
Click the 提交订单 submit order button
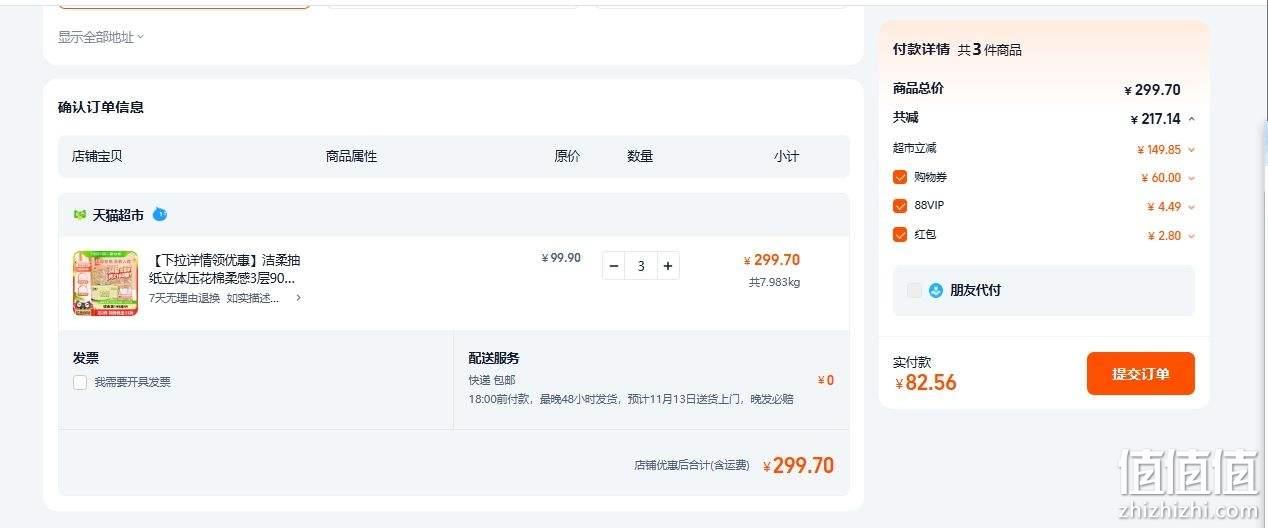coord(1141,374)
